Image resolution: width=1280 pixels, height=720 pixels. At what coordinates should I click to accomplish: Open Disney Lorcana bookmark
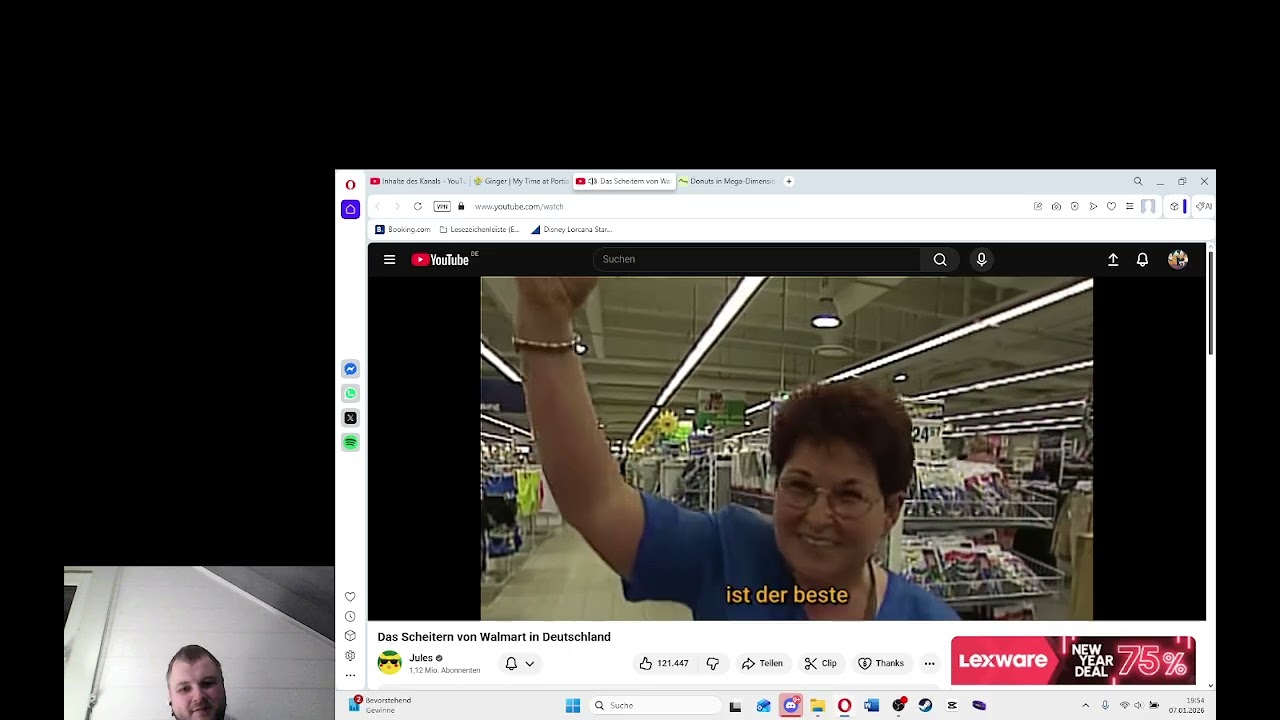pos(571,229)
